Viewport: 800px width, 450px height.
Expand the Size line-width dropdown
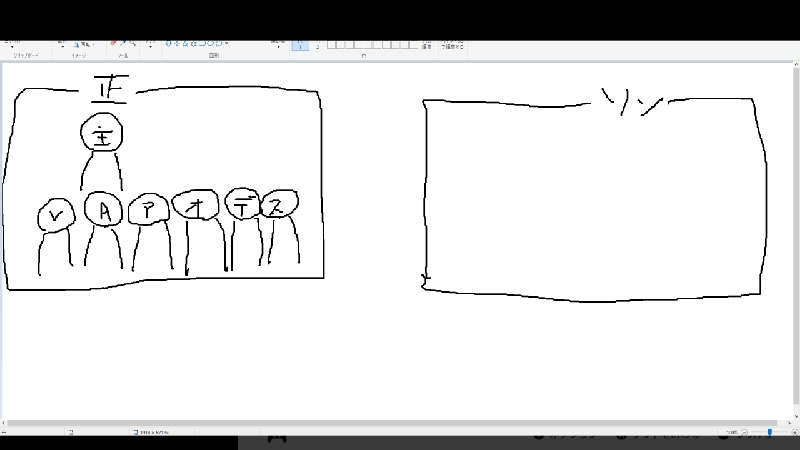click(x=277, y=45)
